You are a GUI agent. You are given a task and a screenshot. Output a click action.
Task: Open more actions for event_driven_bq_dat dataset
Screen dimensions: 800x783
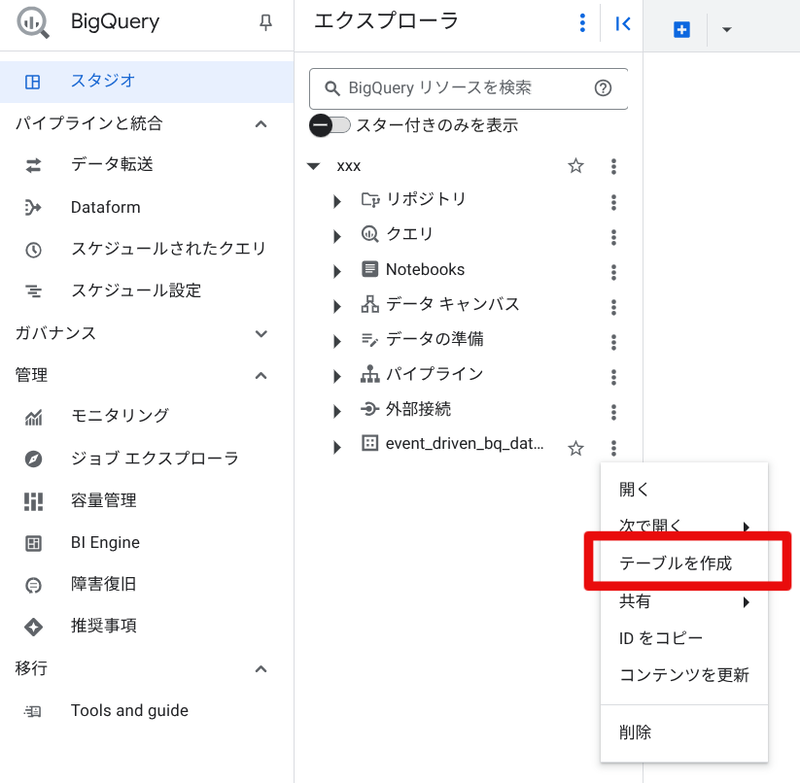click(613, 448)
